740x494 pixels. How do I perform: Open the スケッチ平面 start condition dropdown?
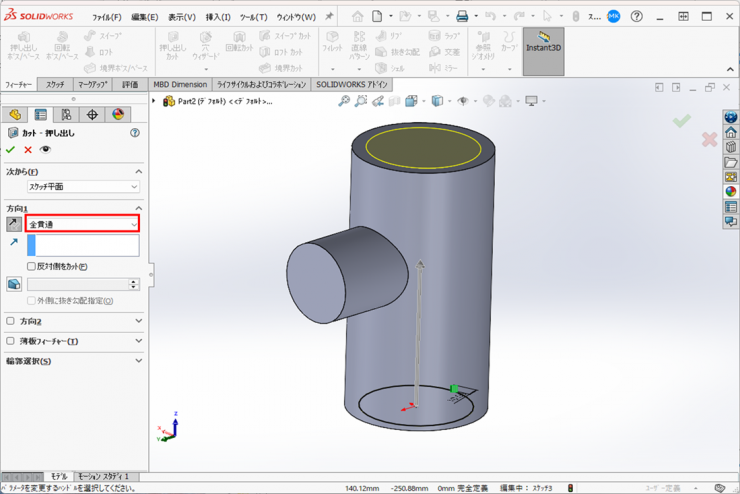82,187
